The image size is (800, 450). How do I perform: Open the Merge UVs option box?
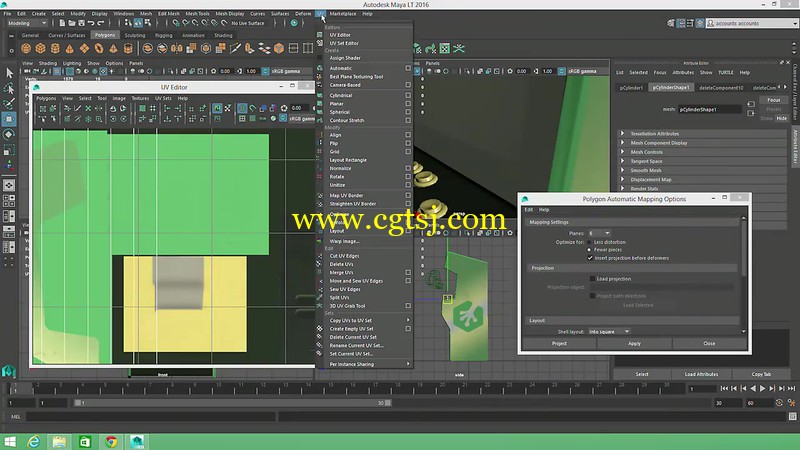coord(408,272)
